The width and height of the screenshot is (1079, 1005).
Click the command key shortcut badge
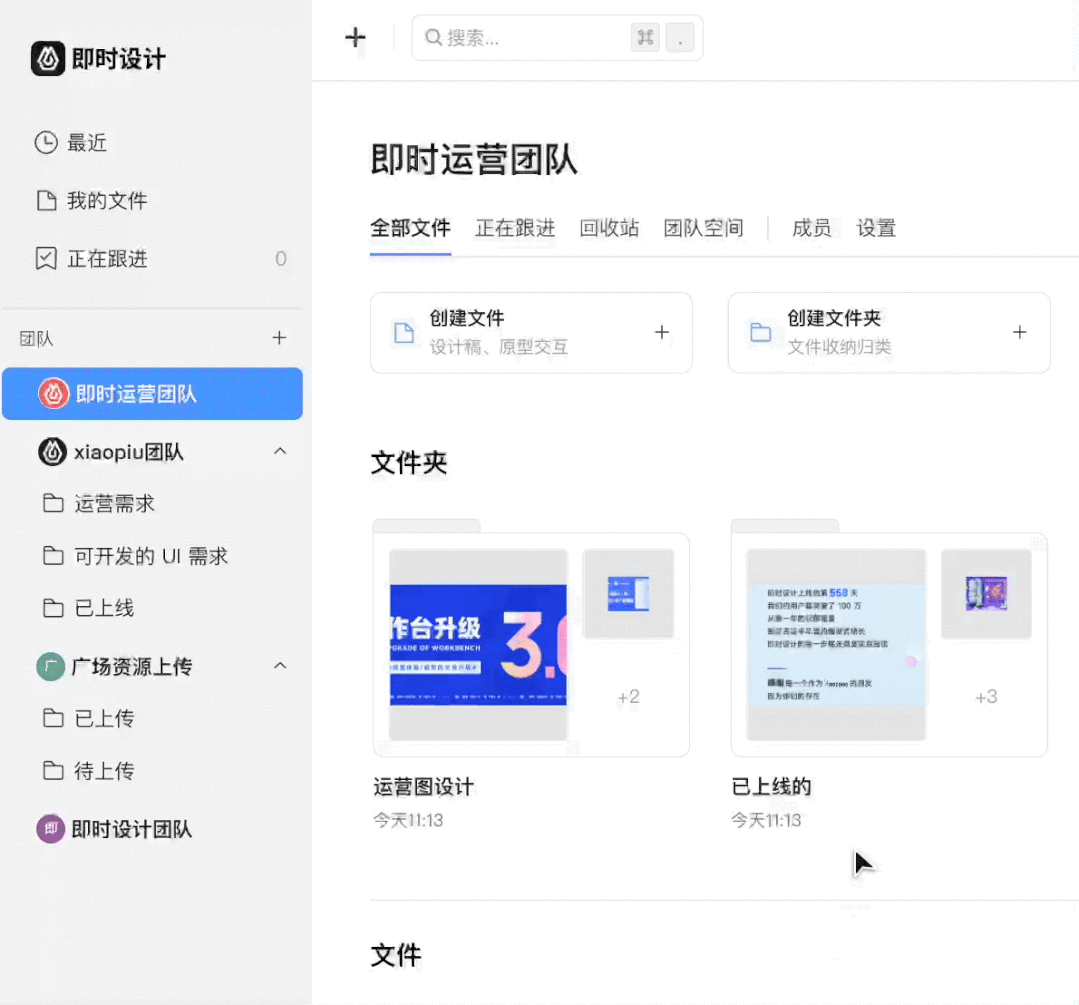pos(645,37)
